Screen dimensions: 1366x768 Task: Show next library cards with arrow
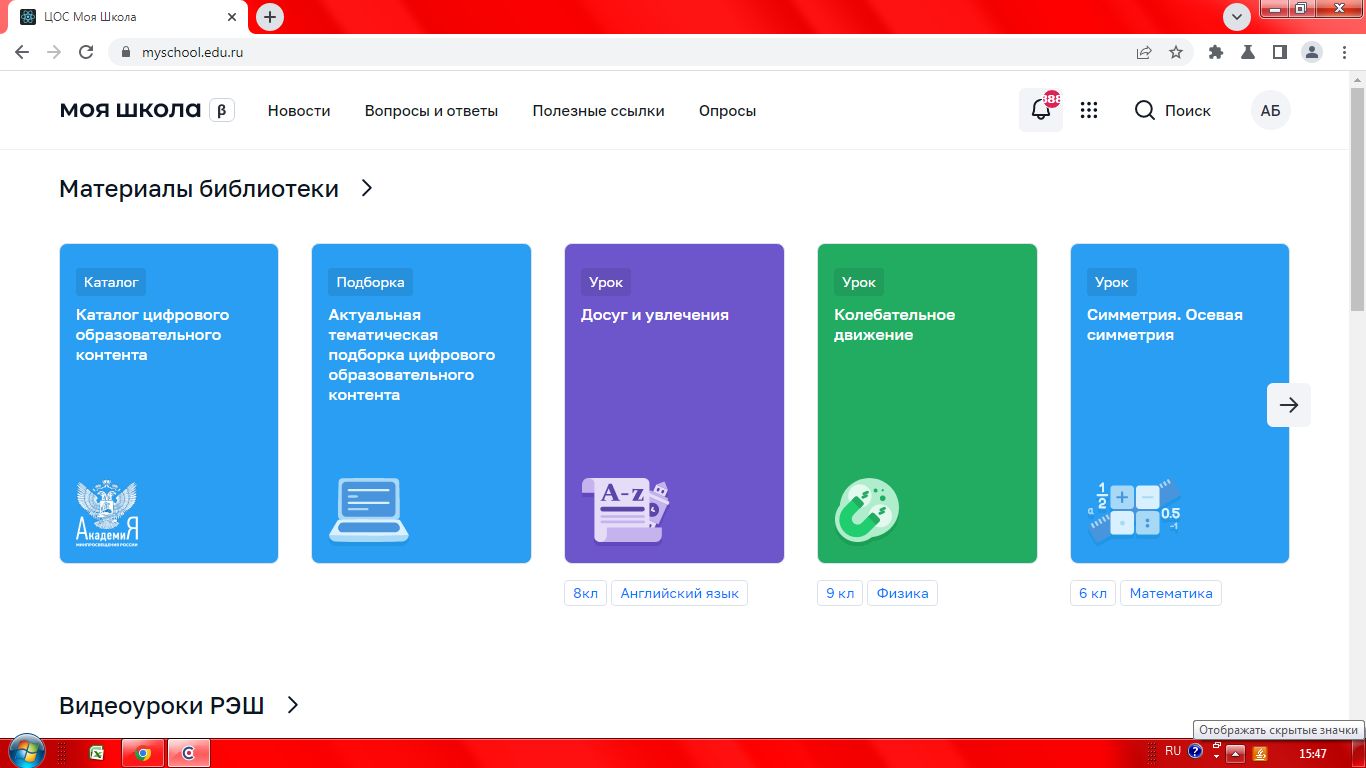(x=1289, y=405)
